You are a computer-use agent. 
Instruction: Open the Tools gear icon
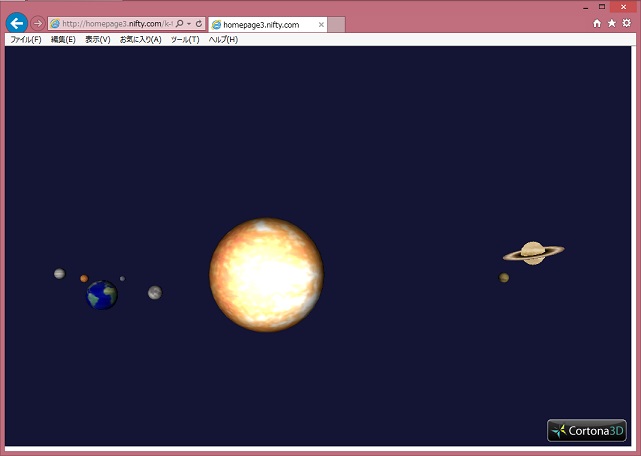click(x=627, y=23)
